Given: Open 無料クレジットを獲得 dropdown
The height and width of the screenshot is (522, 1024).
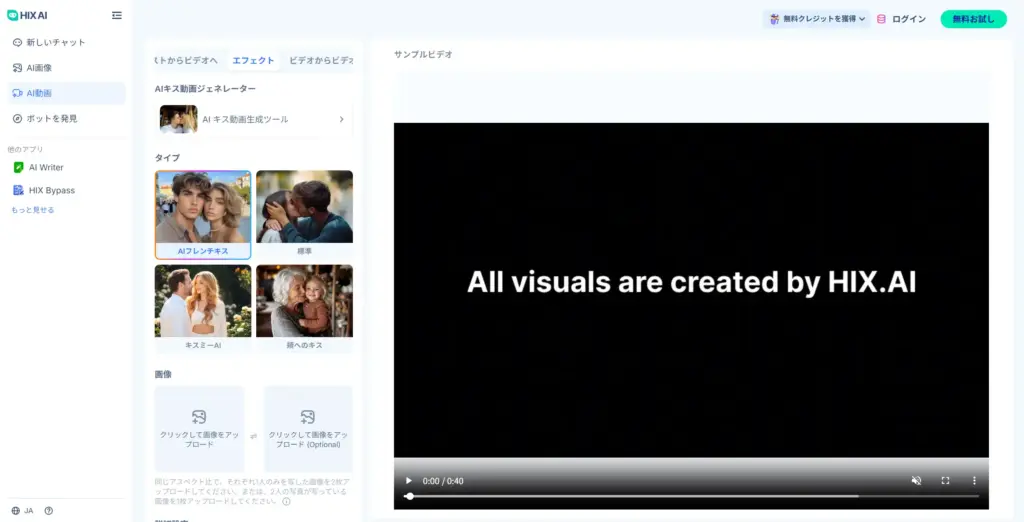Looking at the screenshot, I should (816, 19).
